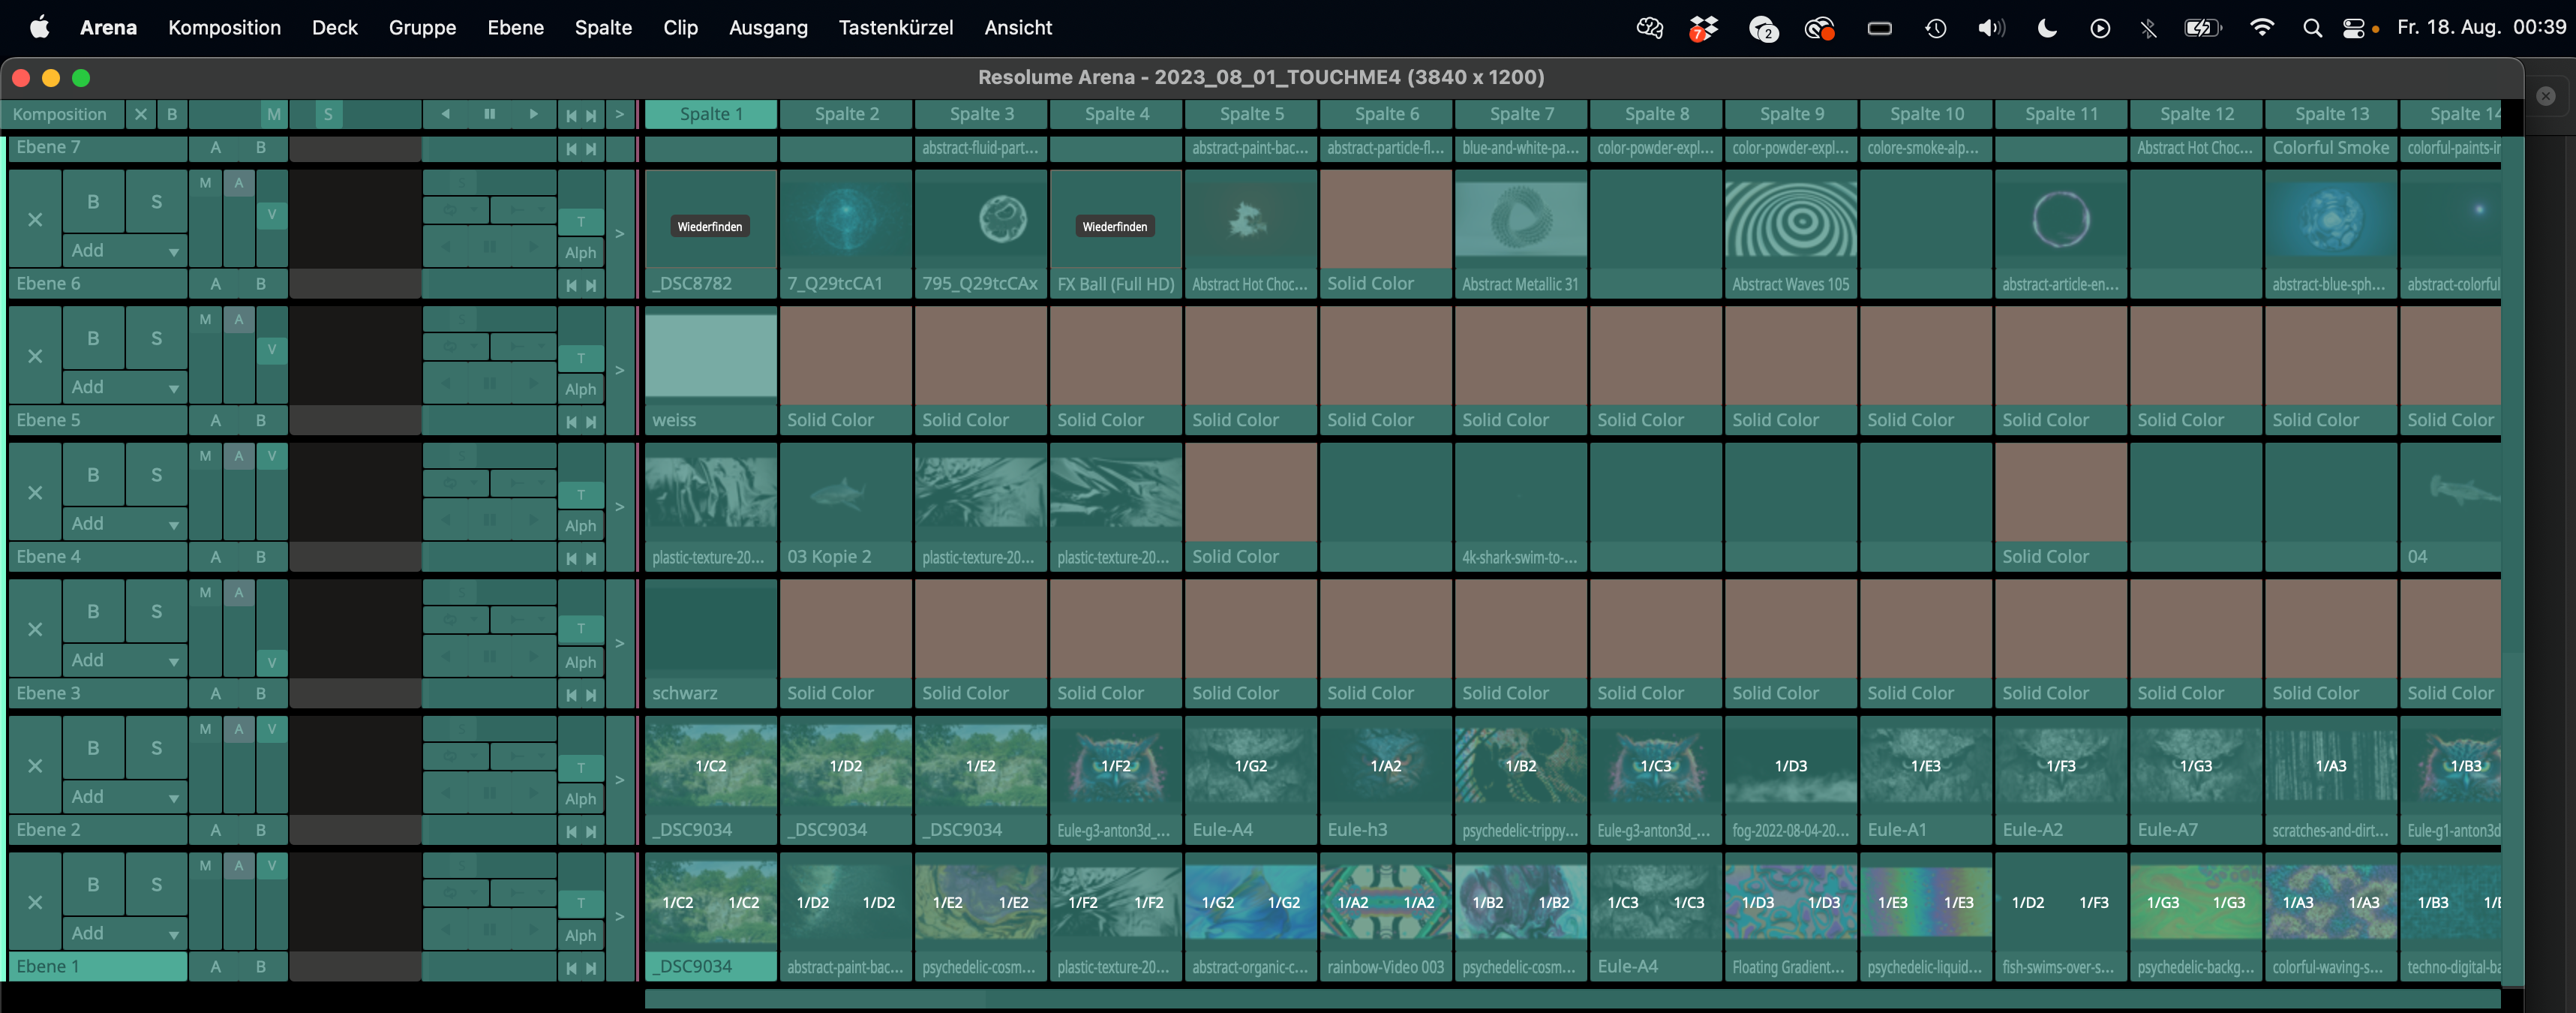Open the Add blend dropdown on Ebene 4
The width and height of the screenshot is (2576, 1013).
click(x=124, y=523)
